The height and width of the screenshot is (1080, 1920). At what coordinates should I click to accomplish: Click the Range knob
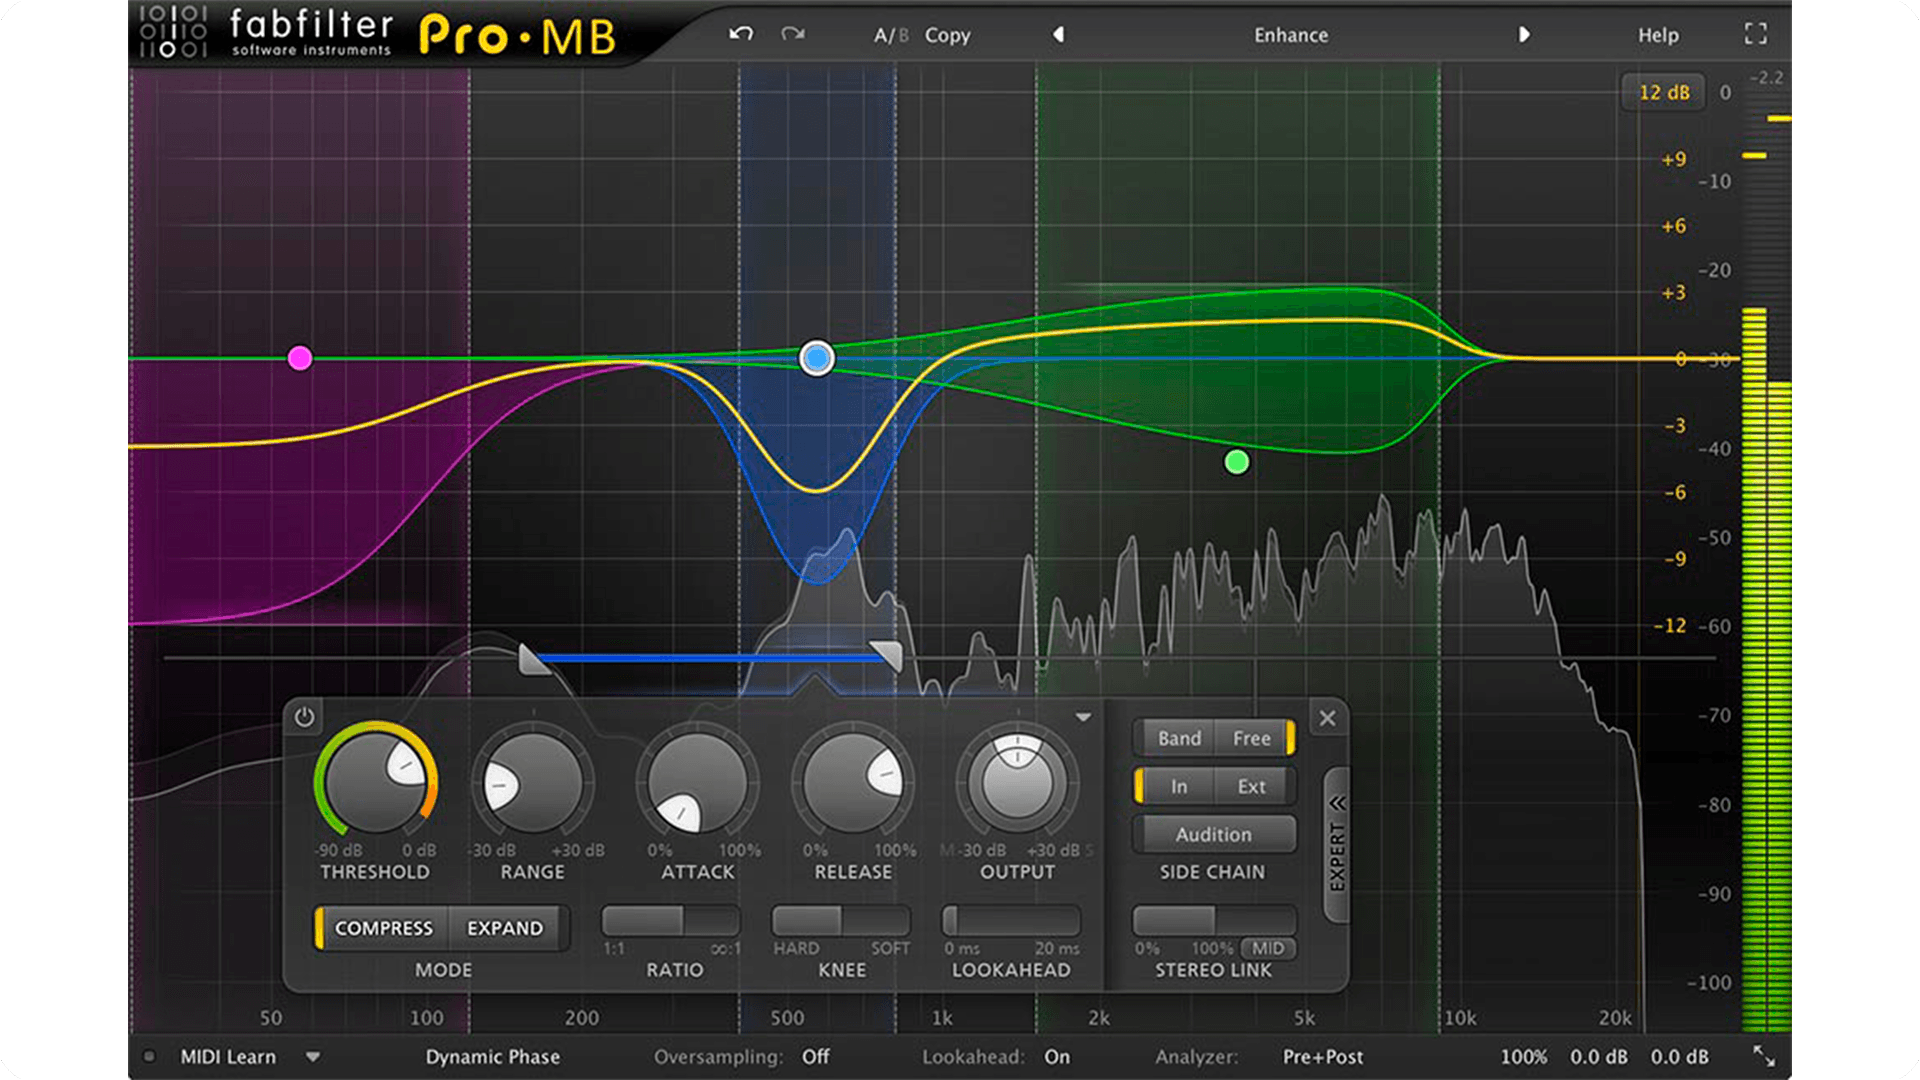pos(533,782)
